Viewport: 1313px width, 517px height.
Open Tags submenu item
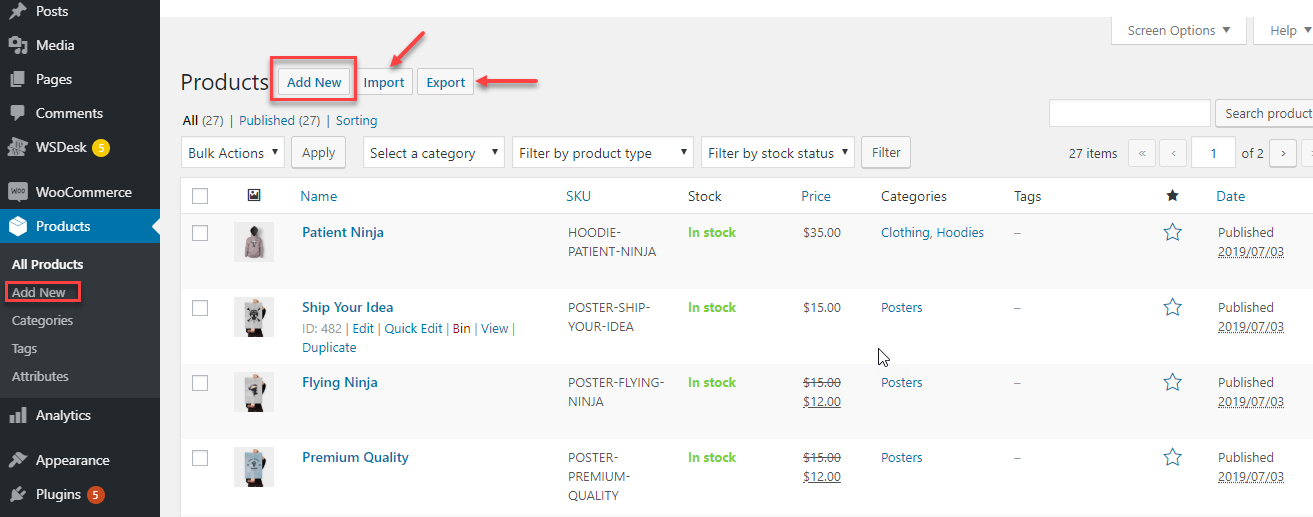point(24,348)
